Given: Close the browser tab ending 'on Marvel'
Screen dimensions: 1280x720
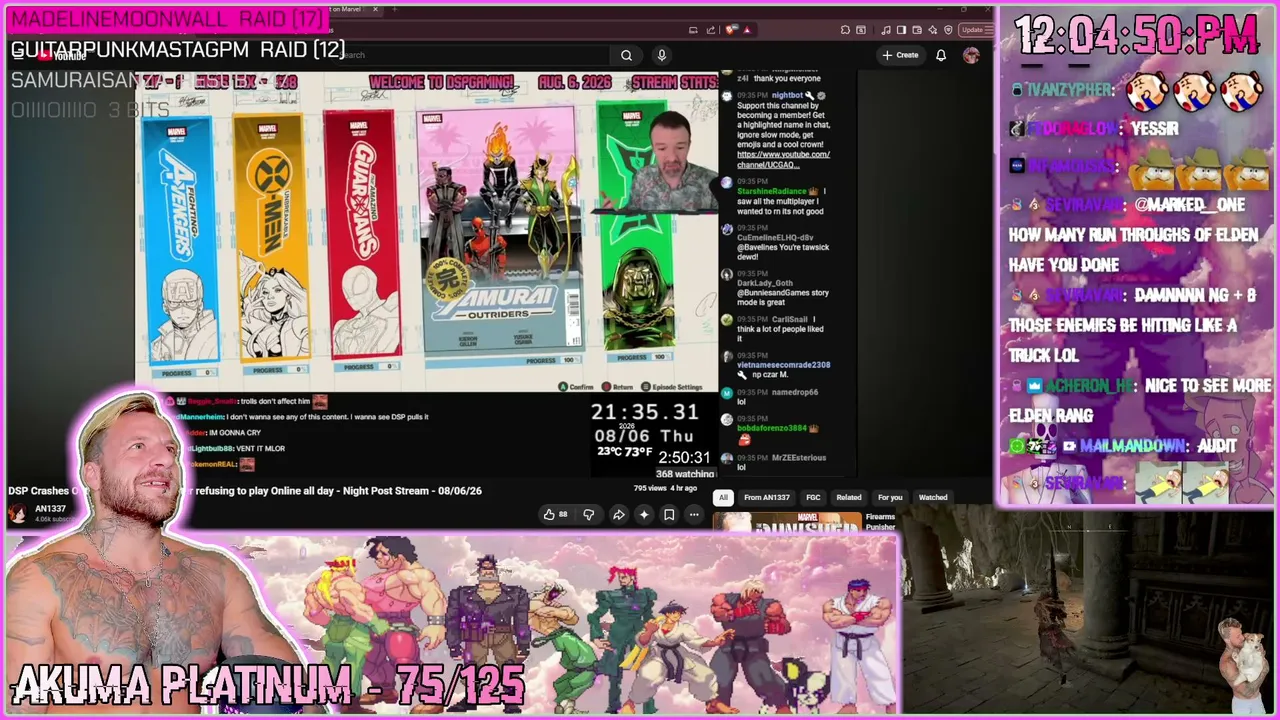Looking at the screenshot, I should pos(375,9).
